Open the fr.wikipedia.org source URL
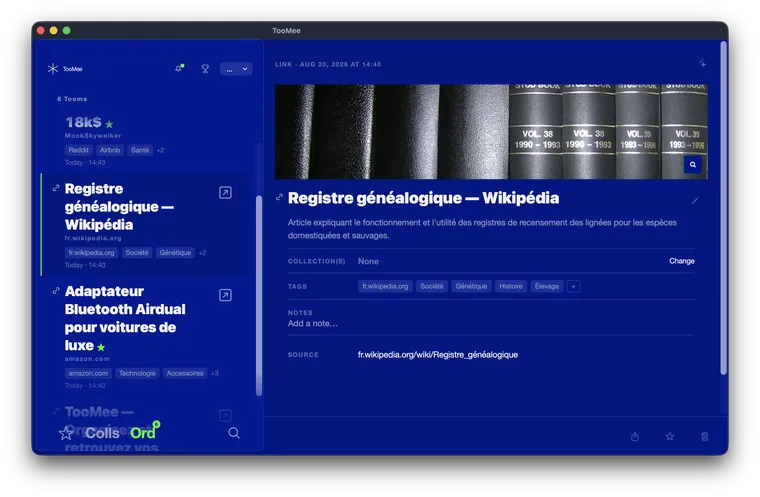 coord(438,355)
